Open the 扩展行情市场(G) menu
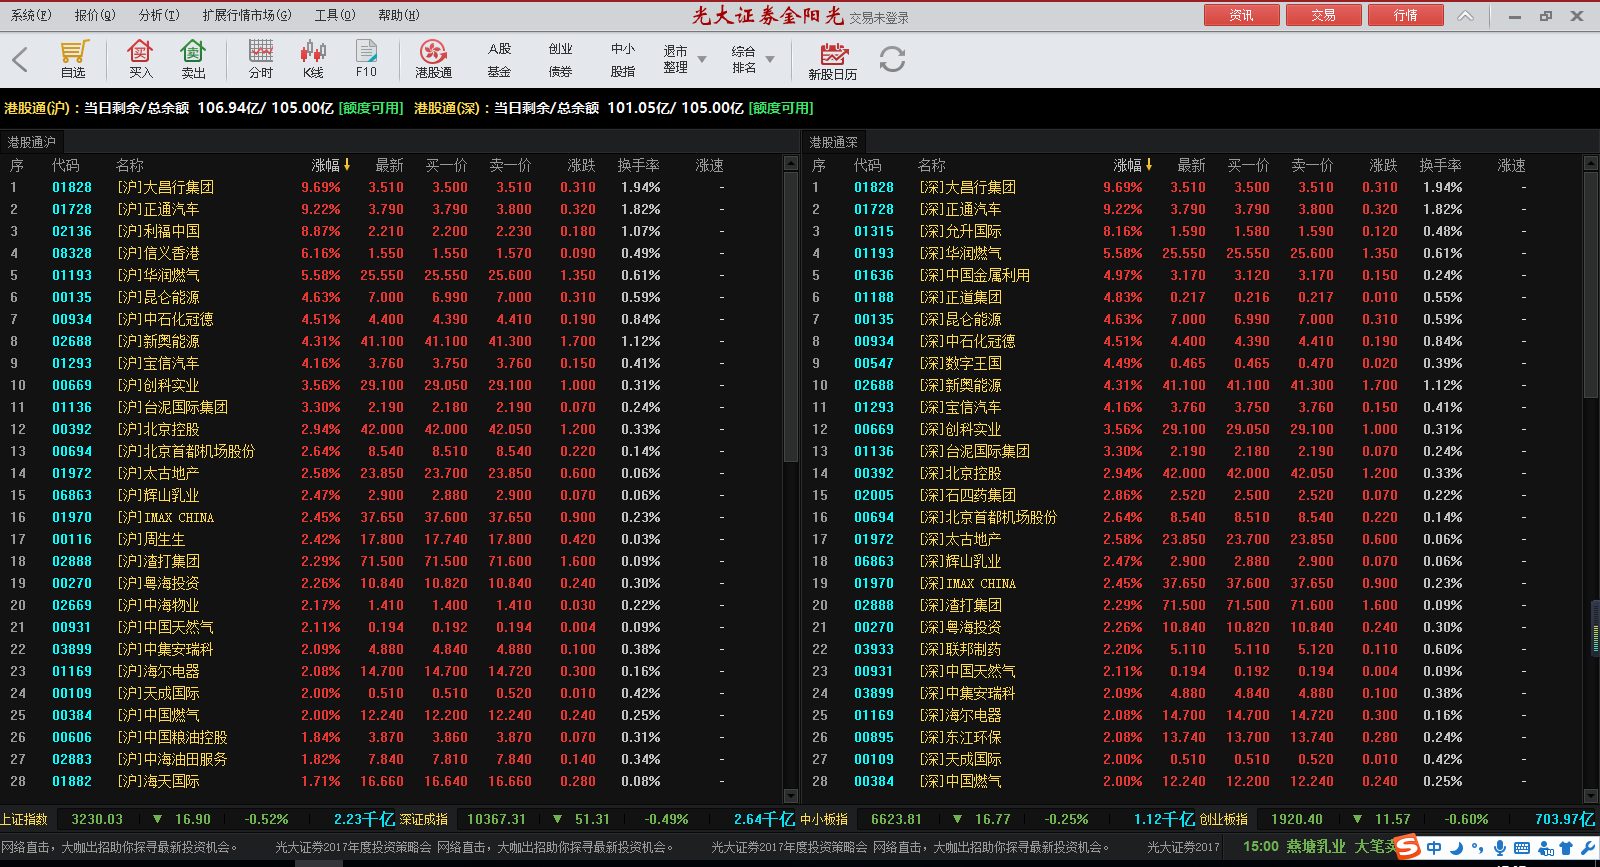Viewport: 1600px width, 867px height. 246,15
